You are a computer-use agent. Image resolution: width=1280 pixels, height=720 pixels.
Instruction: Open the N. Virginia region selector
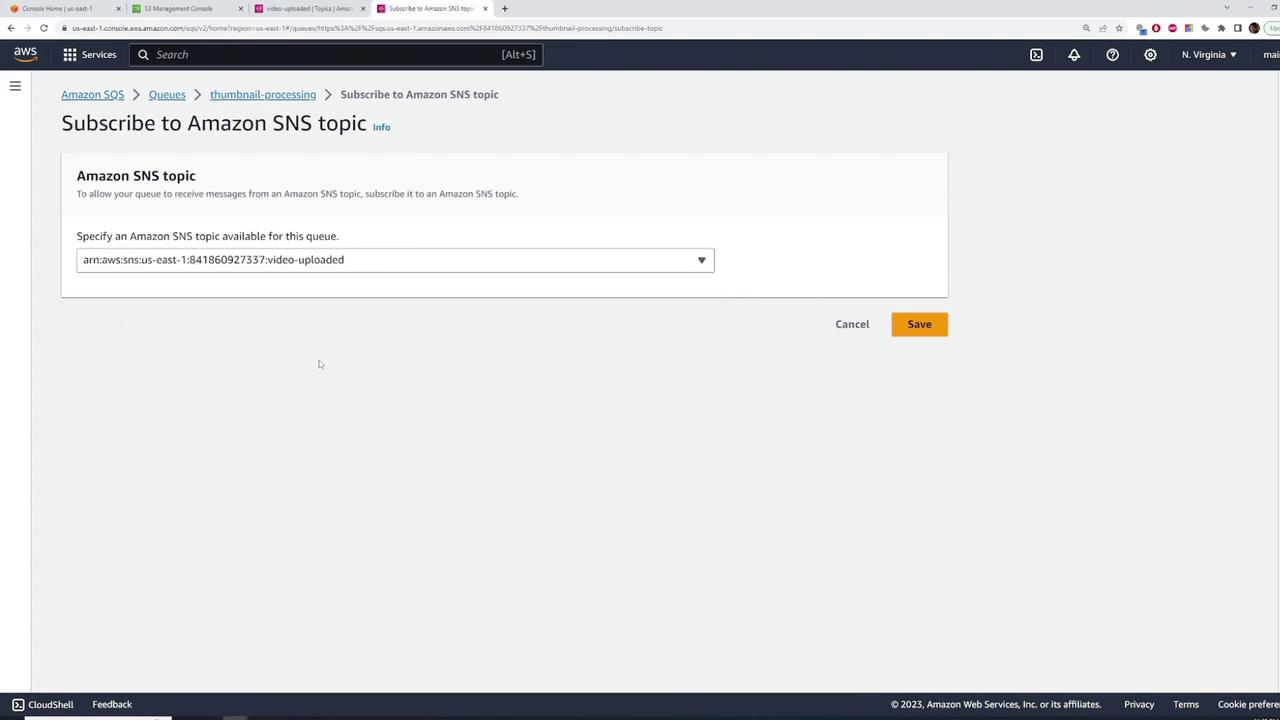coord(1208,55)
